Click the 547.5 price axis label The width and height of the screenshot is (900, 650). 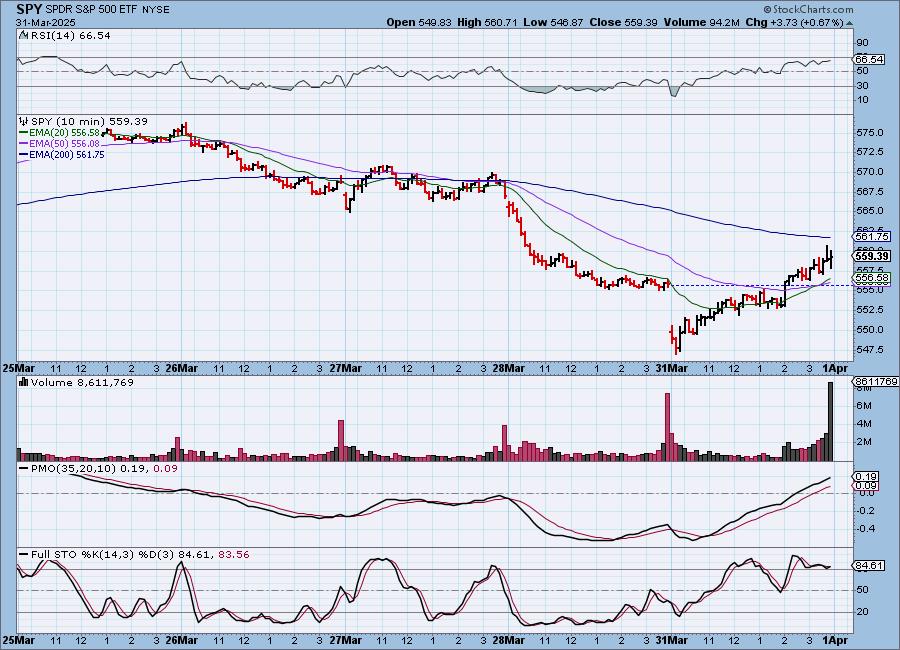click(x=869, y=349)
